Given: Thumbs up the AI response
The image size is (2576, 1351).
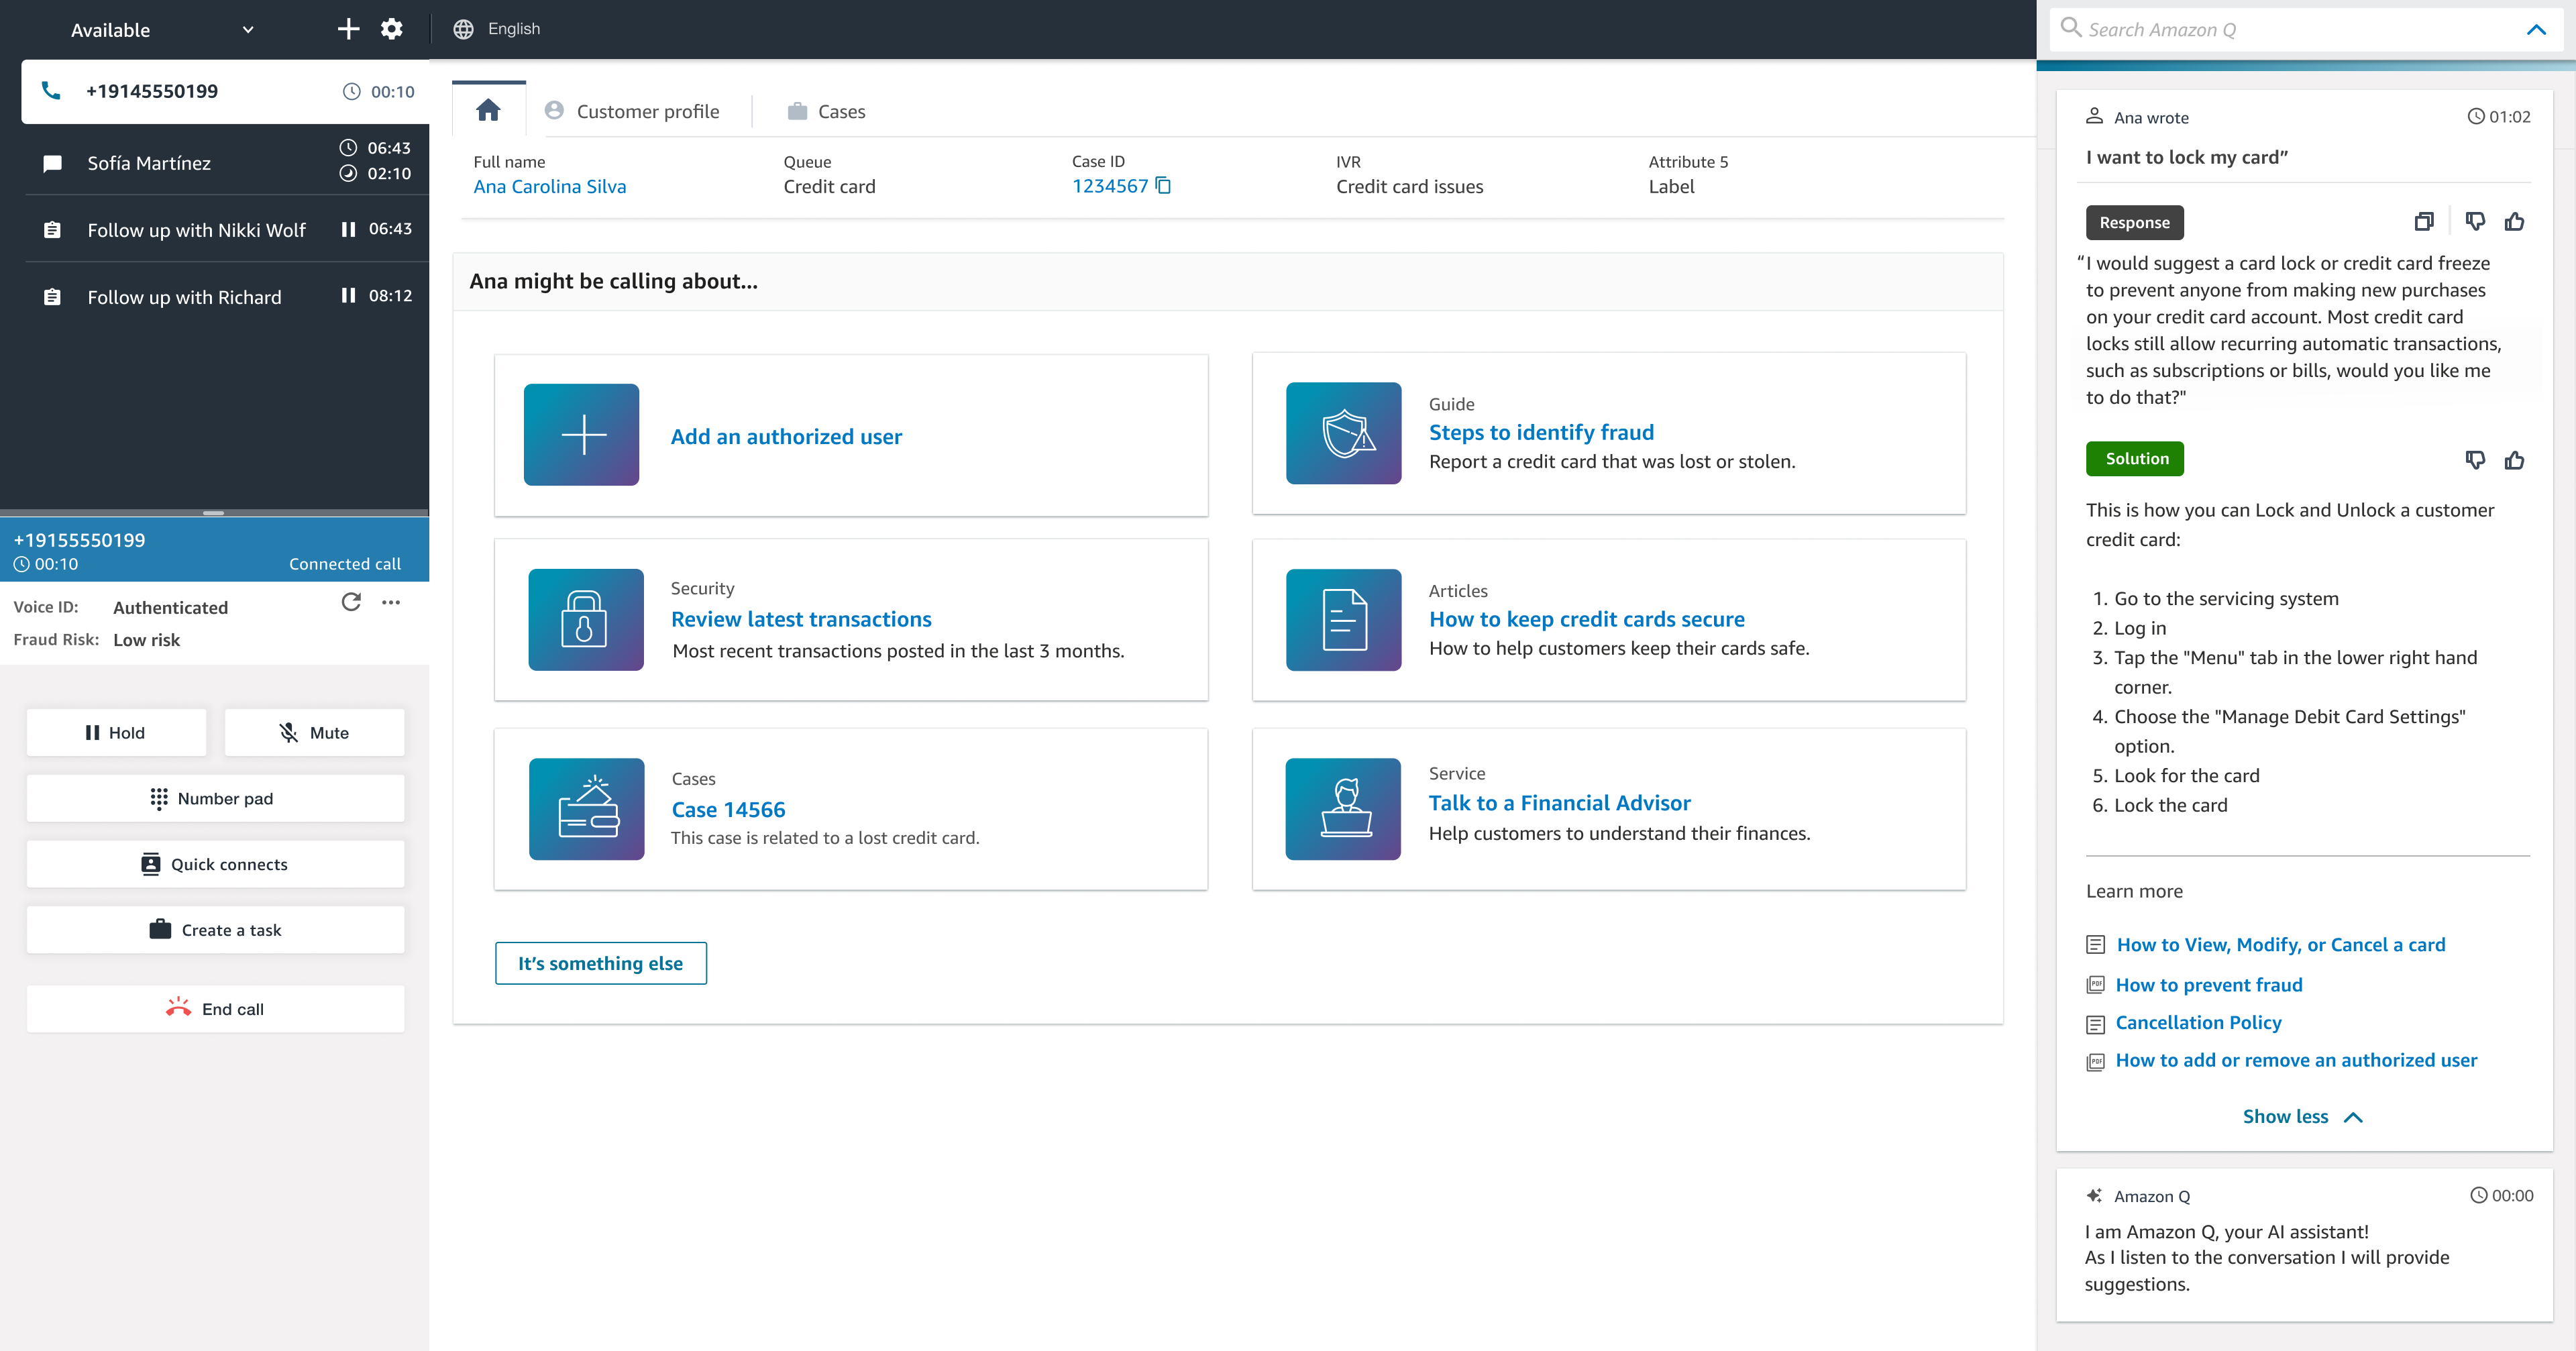Looking at the screenshot, I should pyautogui.click(x=2515, y=221).
